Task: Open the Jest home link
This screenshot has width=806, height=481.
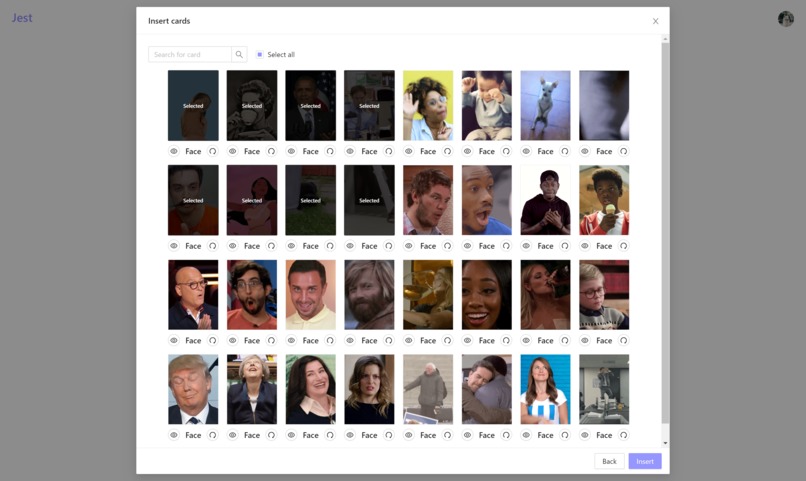Action: 22,17
